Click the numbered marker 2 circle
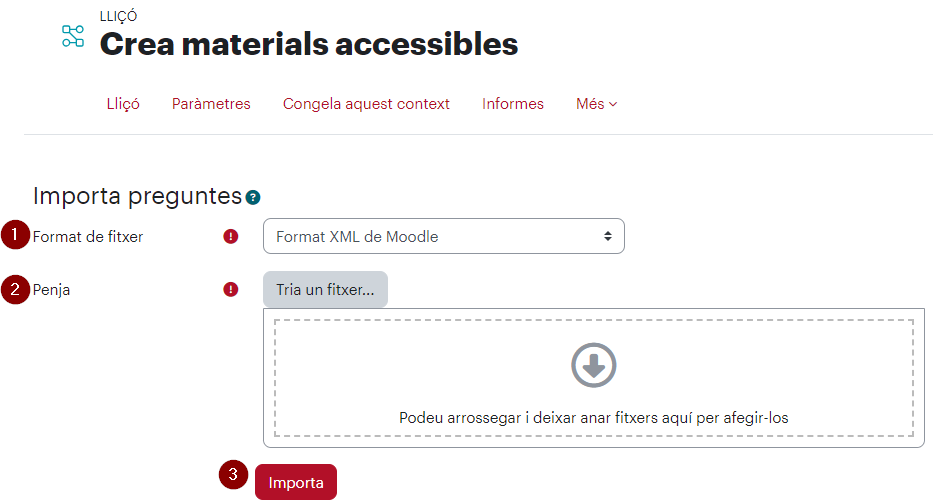The width and height of the screenshot is (942, 500). (15, 289)
